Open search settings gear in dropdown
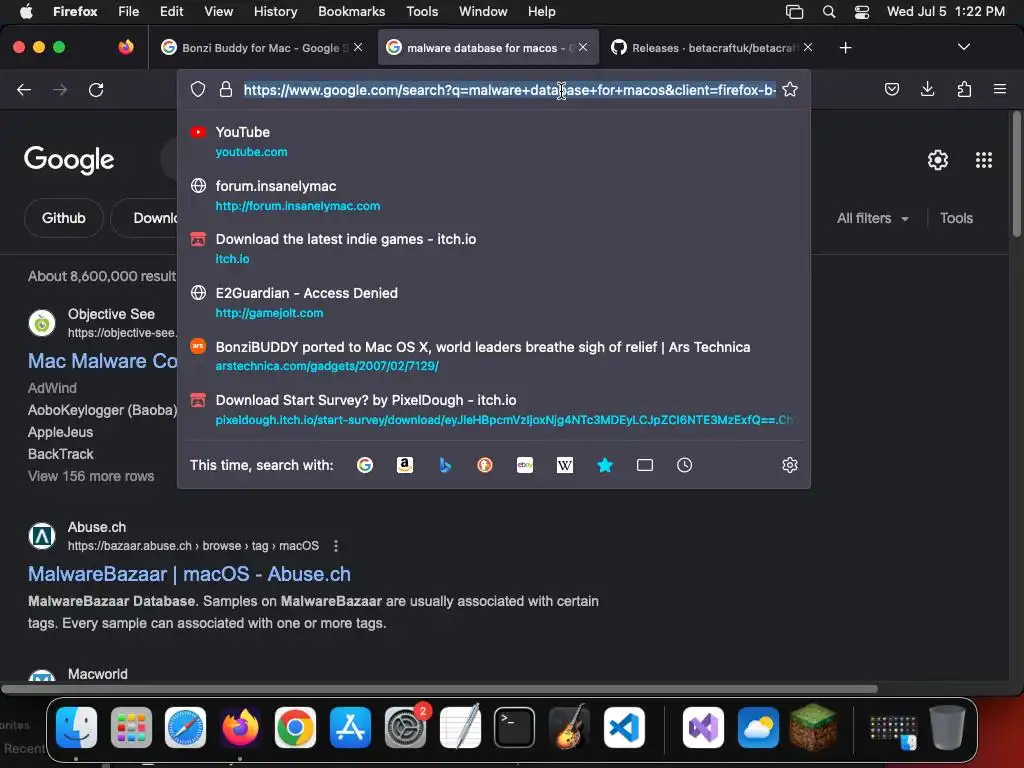1024x768 pixels. [790, 465]
